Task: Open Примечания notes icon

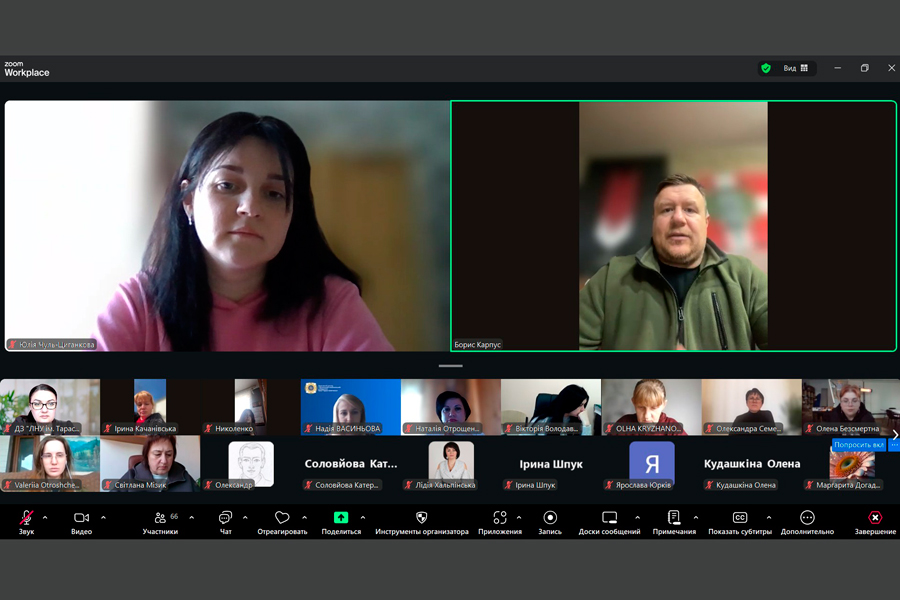Action: pos(674,522)
